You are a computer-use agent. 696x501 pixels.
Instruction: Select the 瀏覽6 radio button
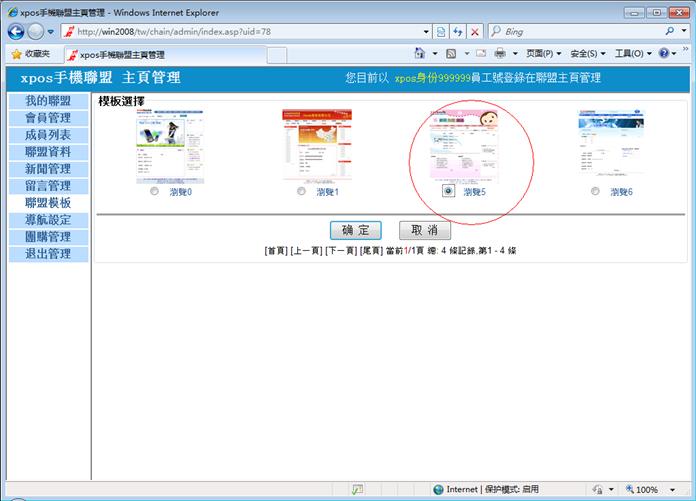596,191
